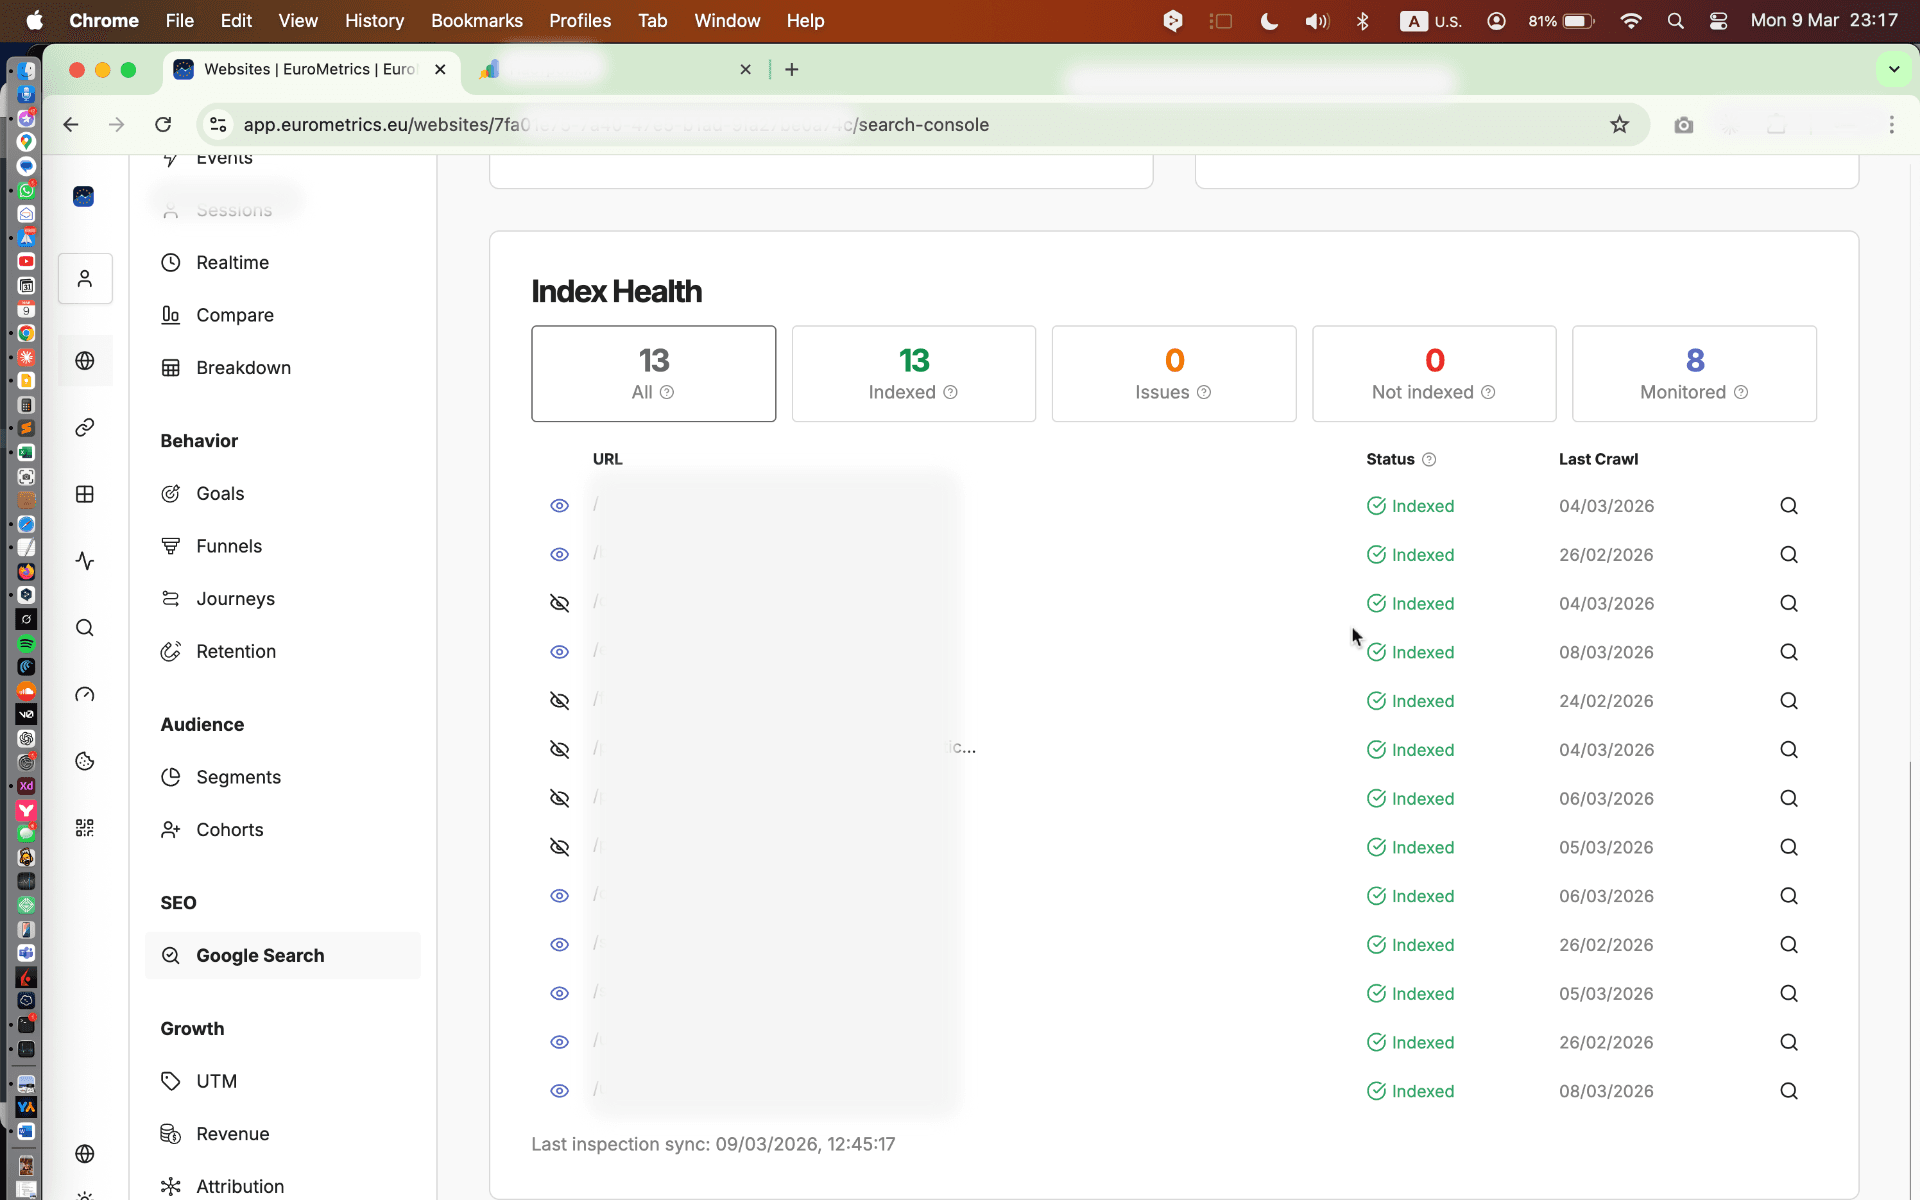Toggle monitoring eye on last row, crawled 08/03/2026
Screen dimensions: 1920x1200
pos(559,1091)
